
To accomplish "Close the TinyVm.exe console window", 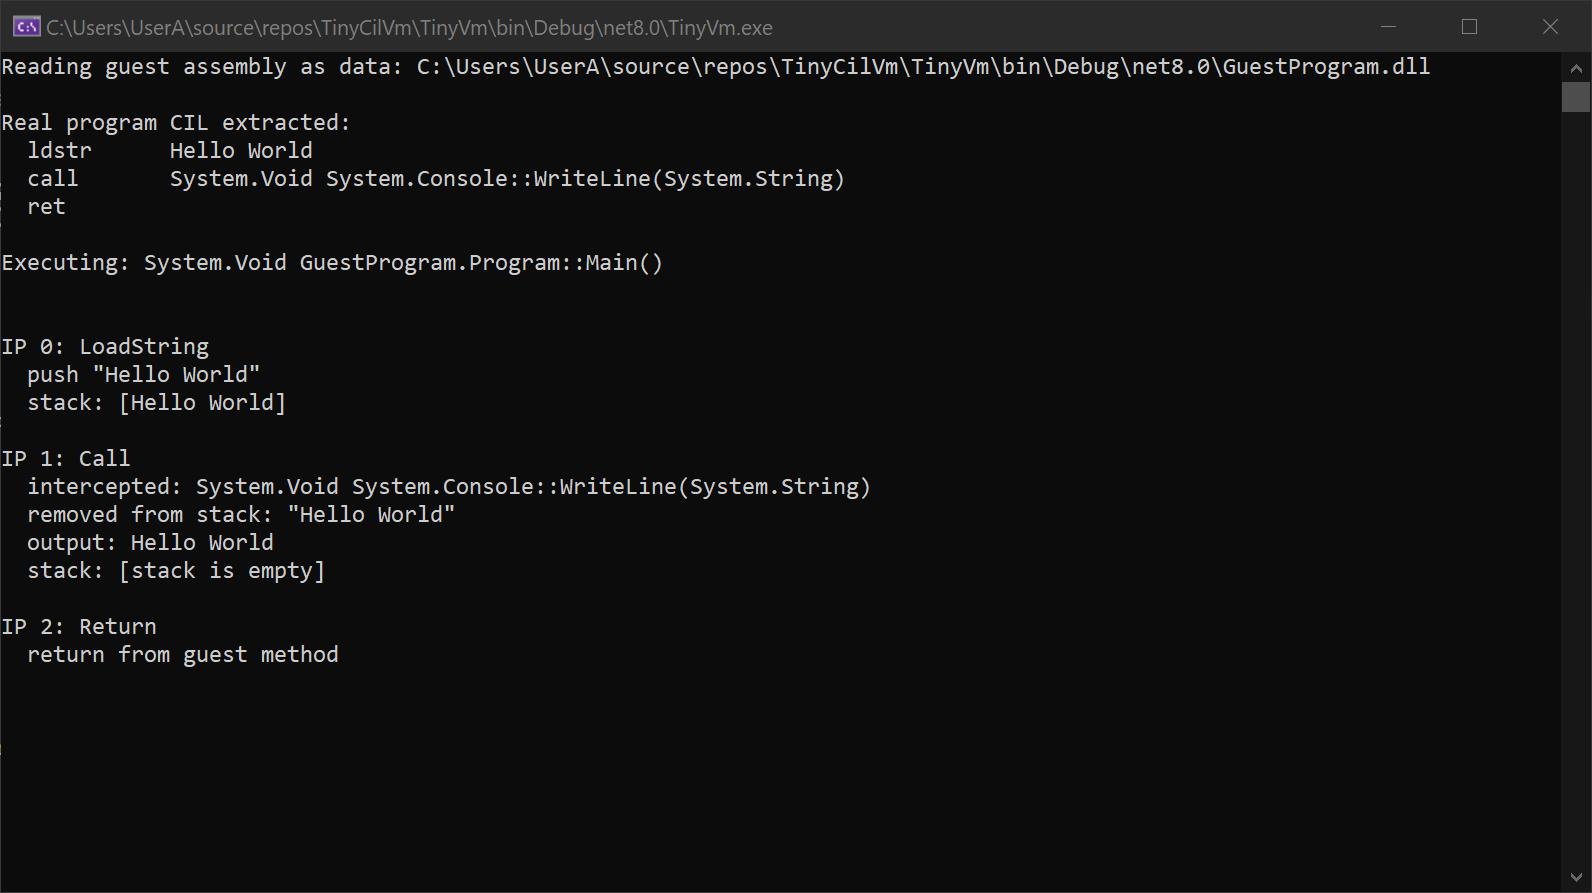I will (x=1550, y=27).
